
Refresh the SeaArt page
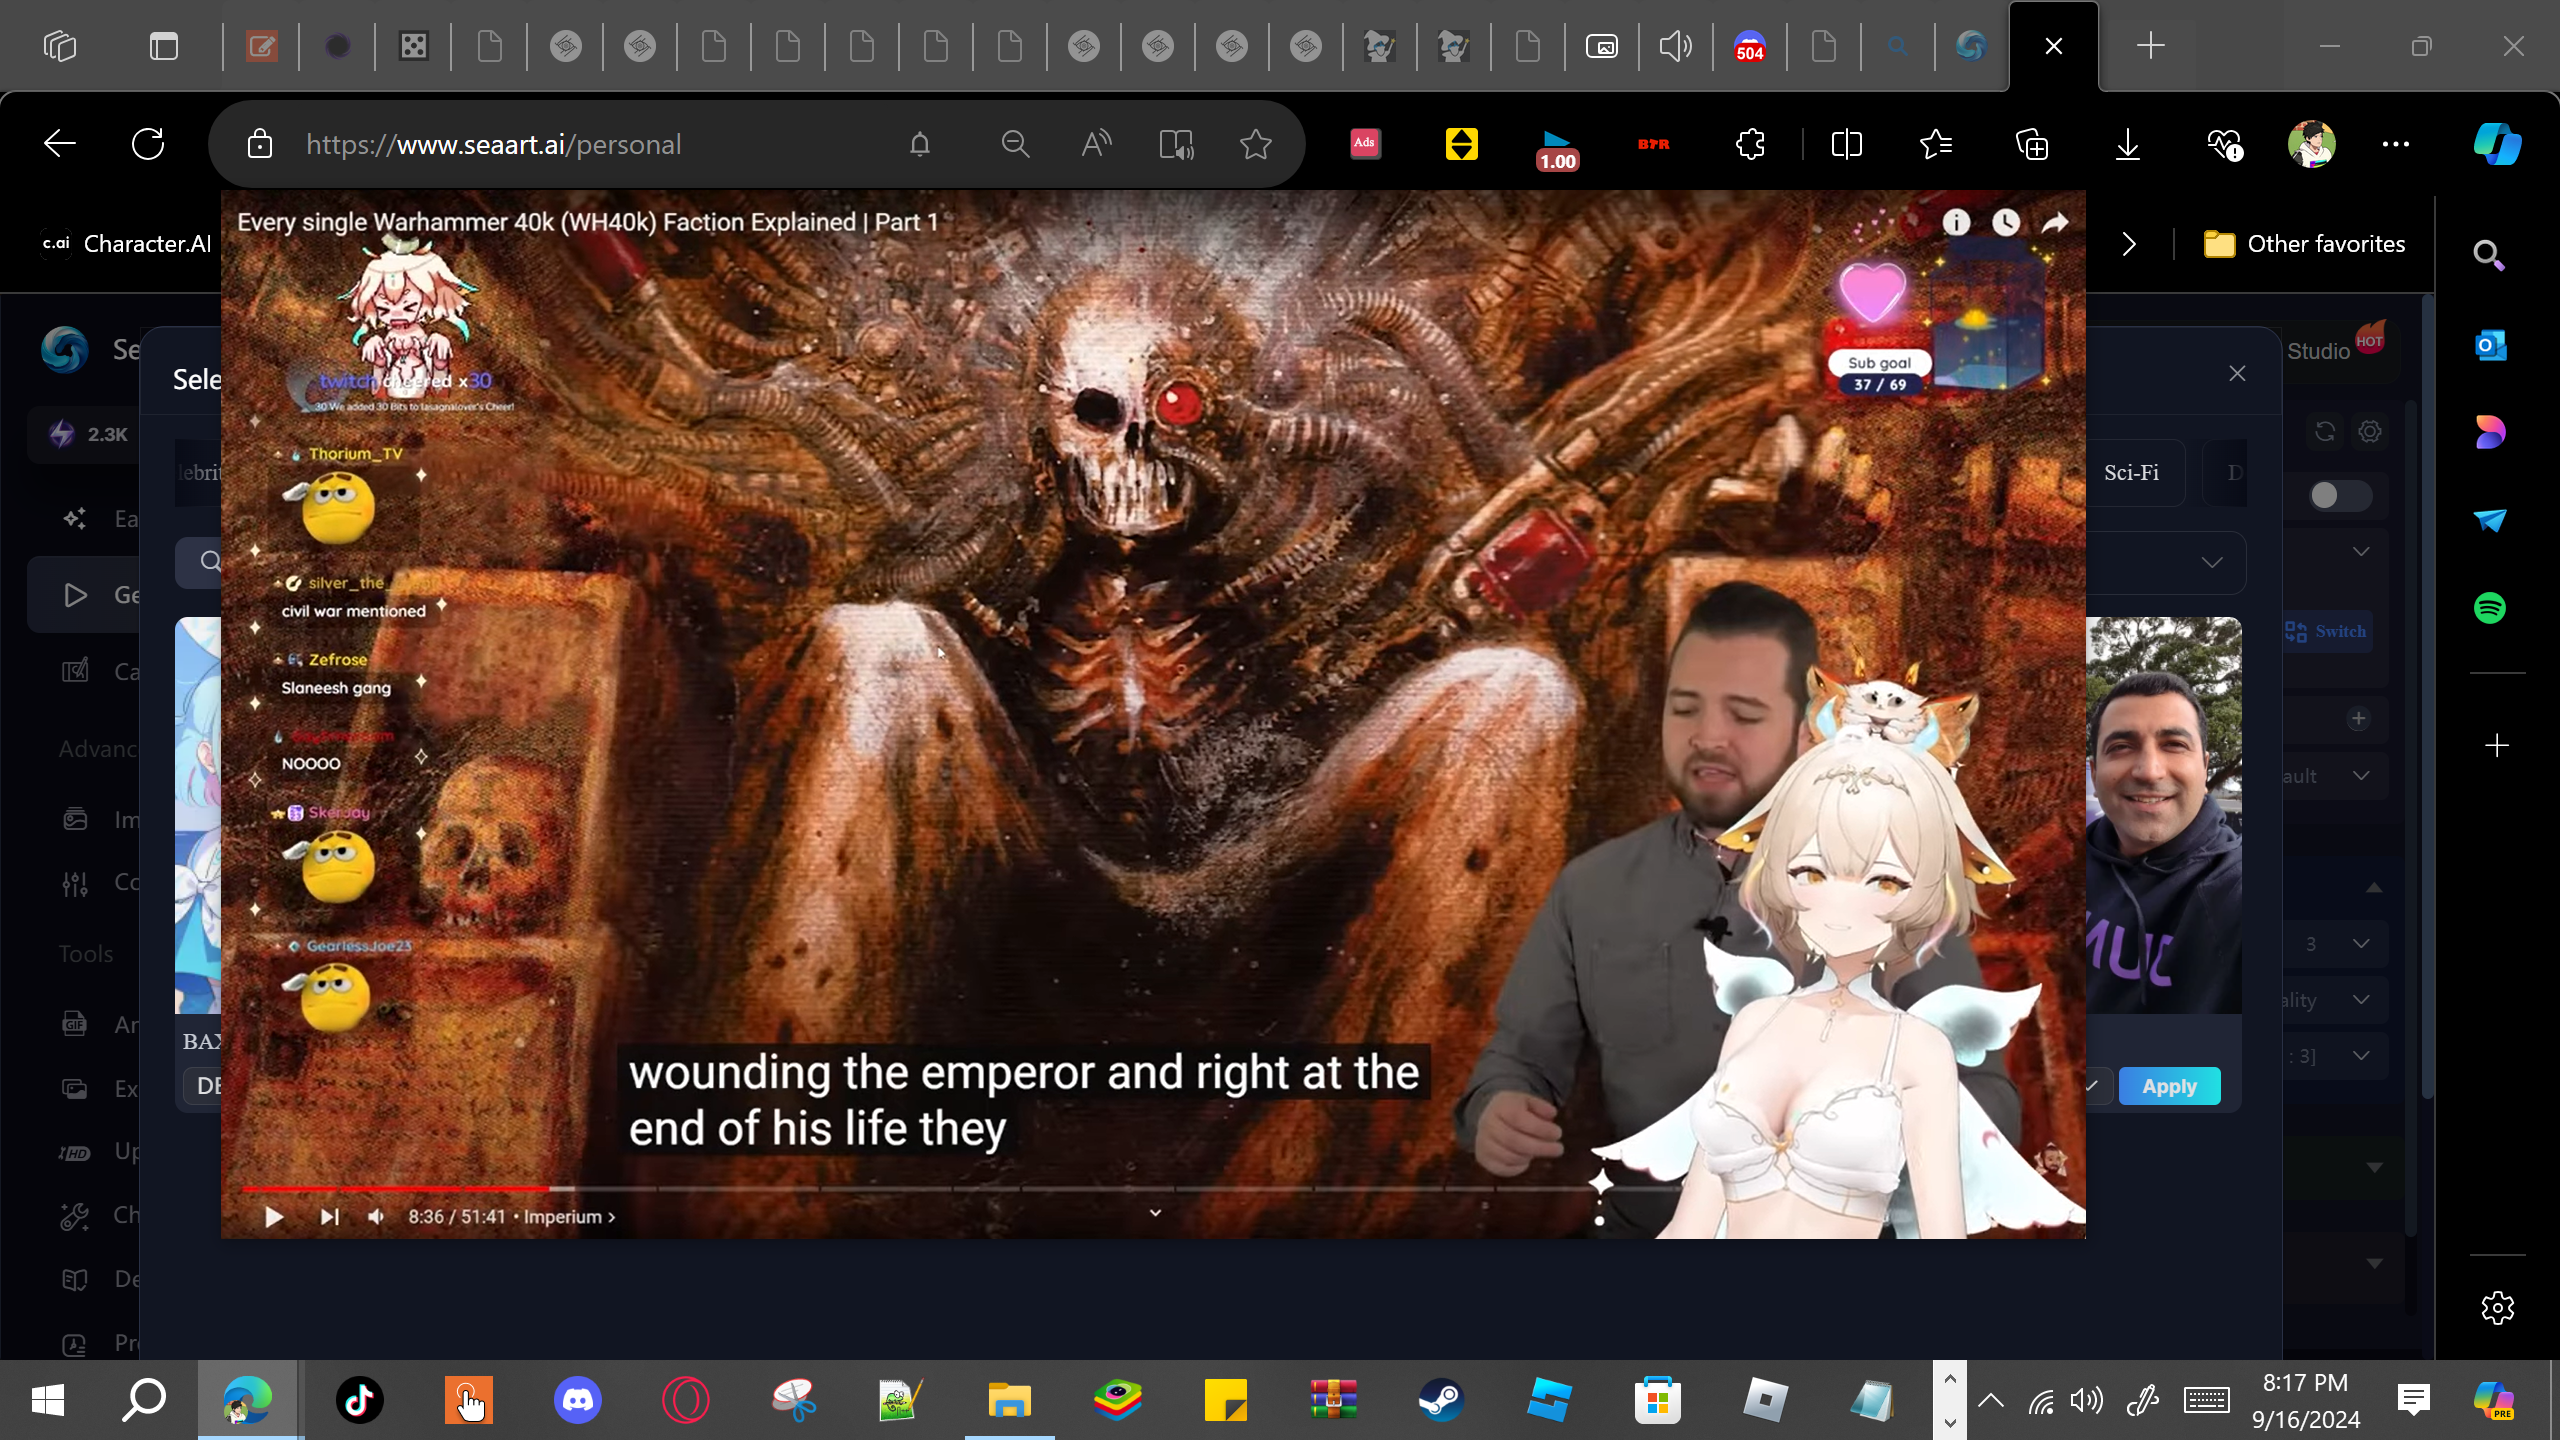tap(148, 144)
